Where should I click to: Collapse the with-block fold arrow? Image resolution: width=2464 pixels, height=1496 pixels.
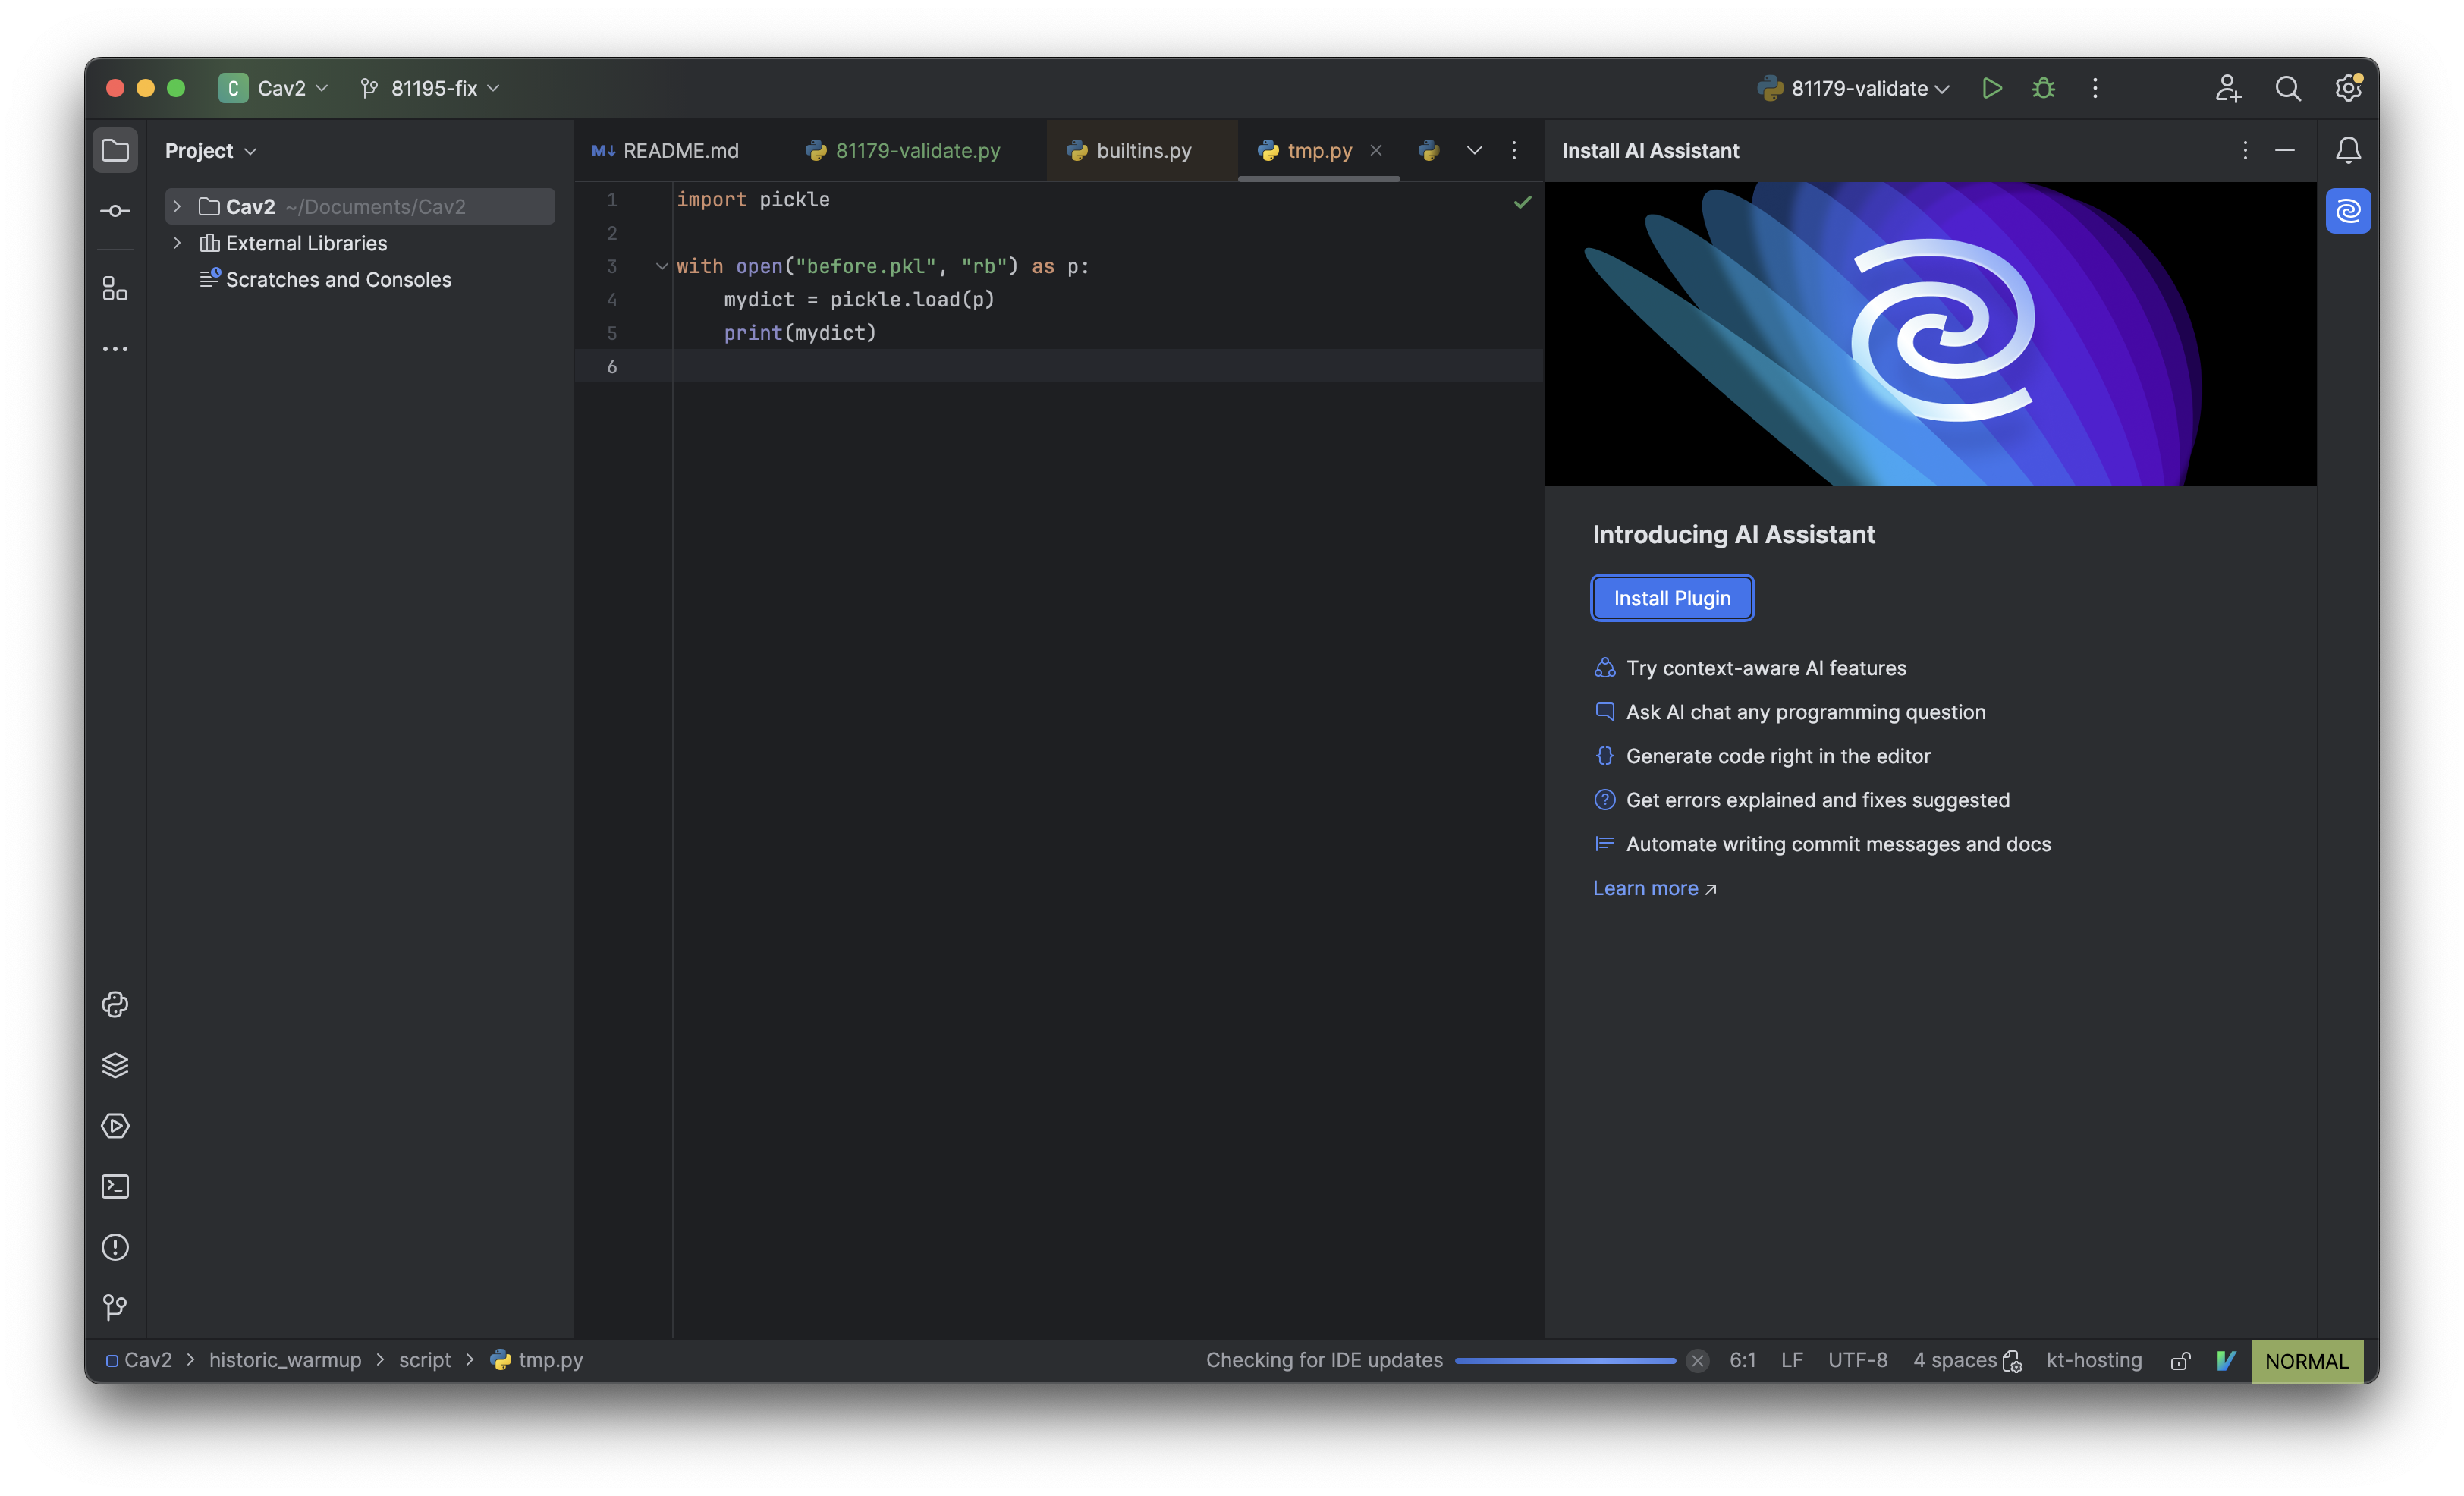coord(661,266)
